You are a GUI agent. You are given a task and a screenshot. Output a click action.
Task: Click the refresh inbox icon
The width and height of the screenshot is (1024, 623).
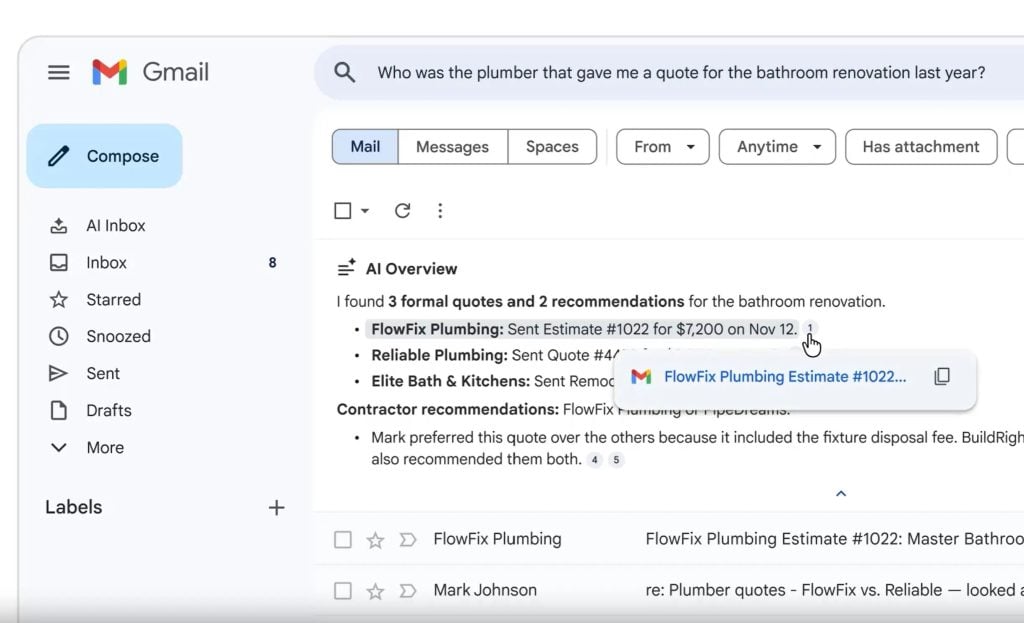402,210
